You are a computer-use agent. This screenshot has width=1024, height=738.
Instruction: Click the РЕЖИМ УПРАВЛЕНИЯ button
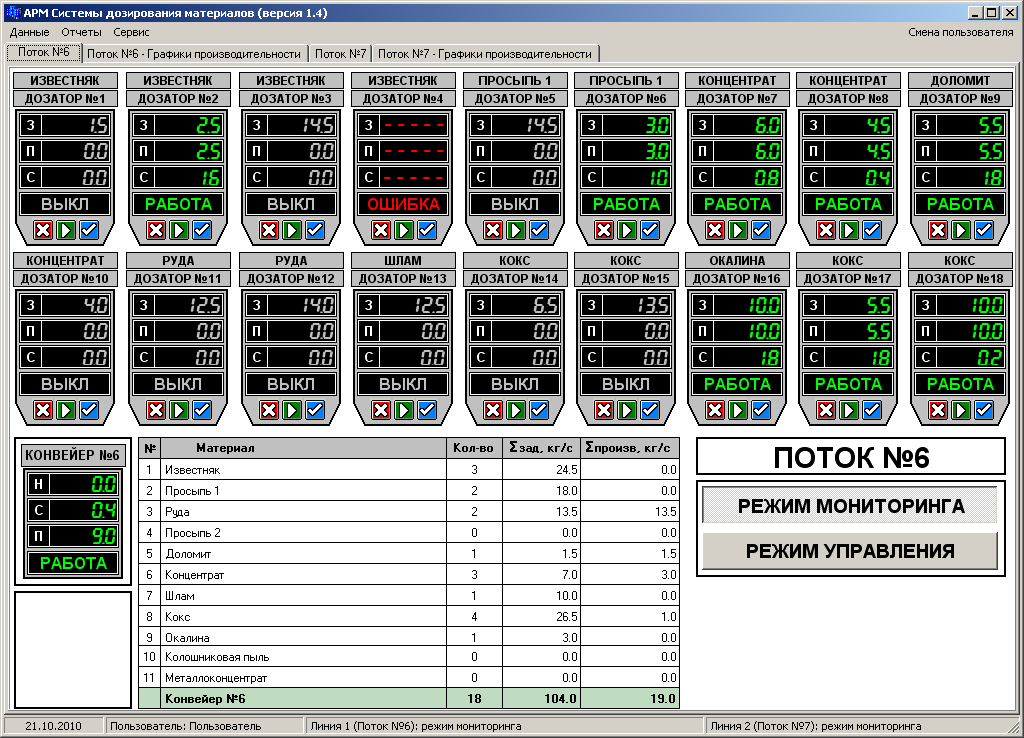click(x=850, y=551)
